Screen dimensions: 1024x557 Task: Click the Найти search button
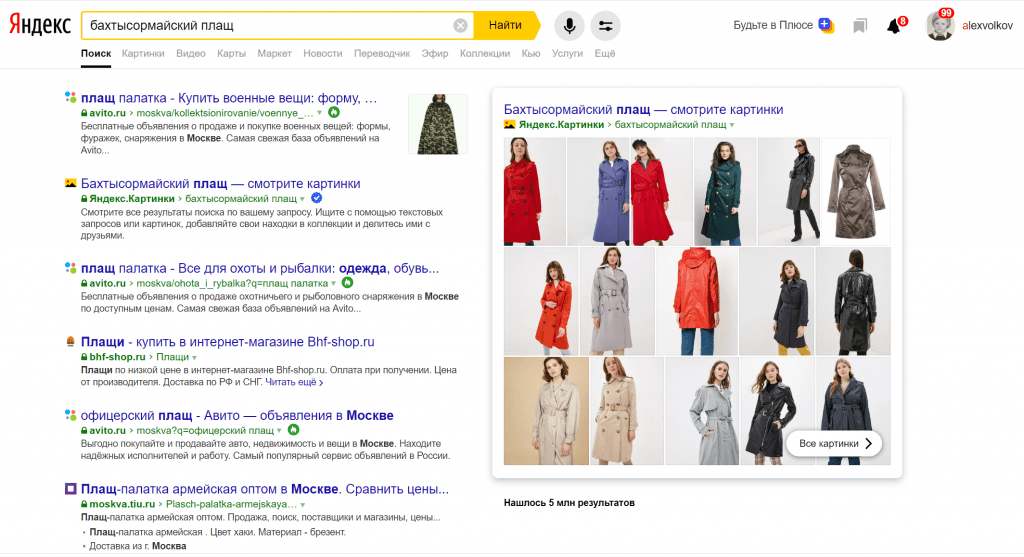[x=506, y=25]
